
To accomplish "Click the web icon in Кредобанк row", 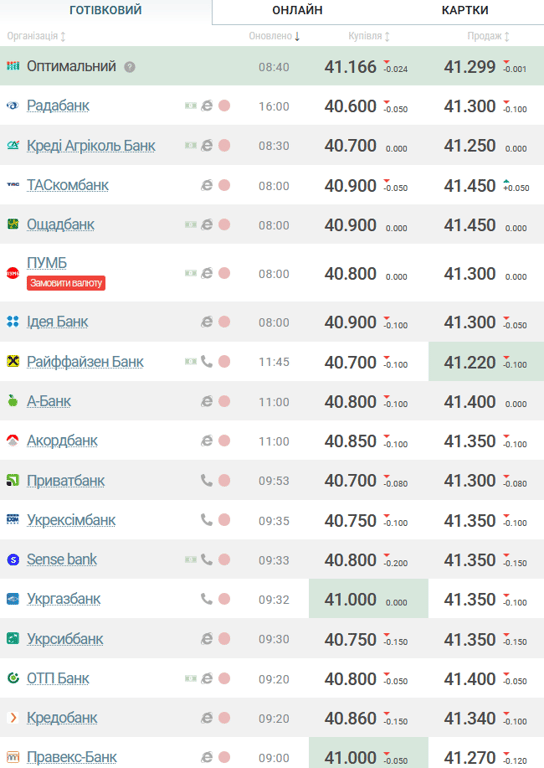I will [207, 718].
